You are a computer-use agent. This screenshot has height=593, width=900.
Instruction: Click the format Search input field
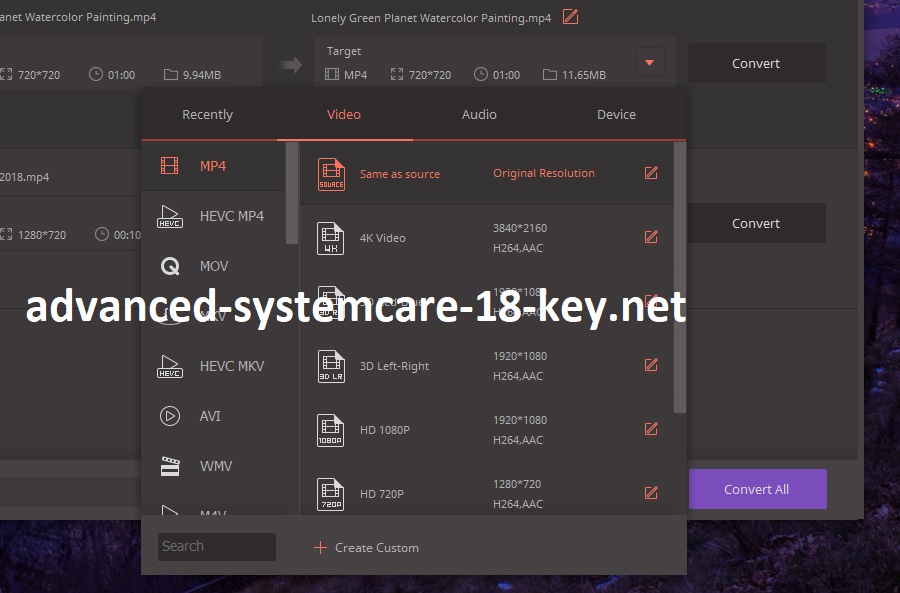(216, 546)
